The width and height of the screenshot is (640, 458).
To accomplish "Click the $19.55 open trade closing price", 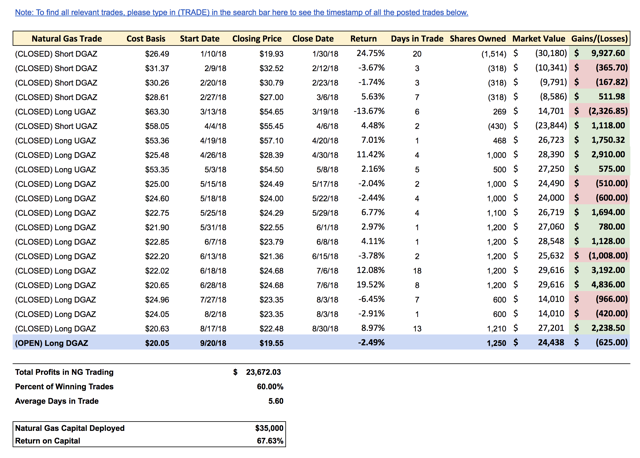I will point(271,343).
